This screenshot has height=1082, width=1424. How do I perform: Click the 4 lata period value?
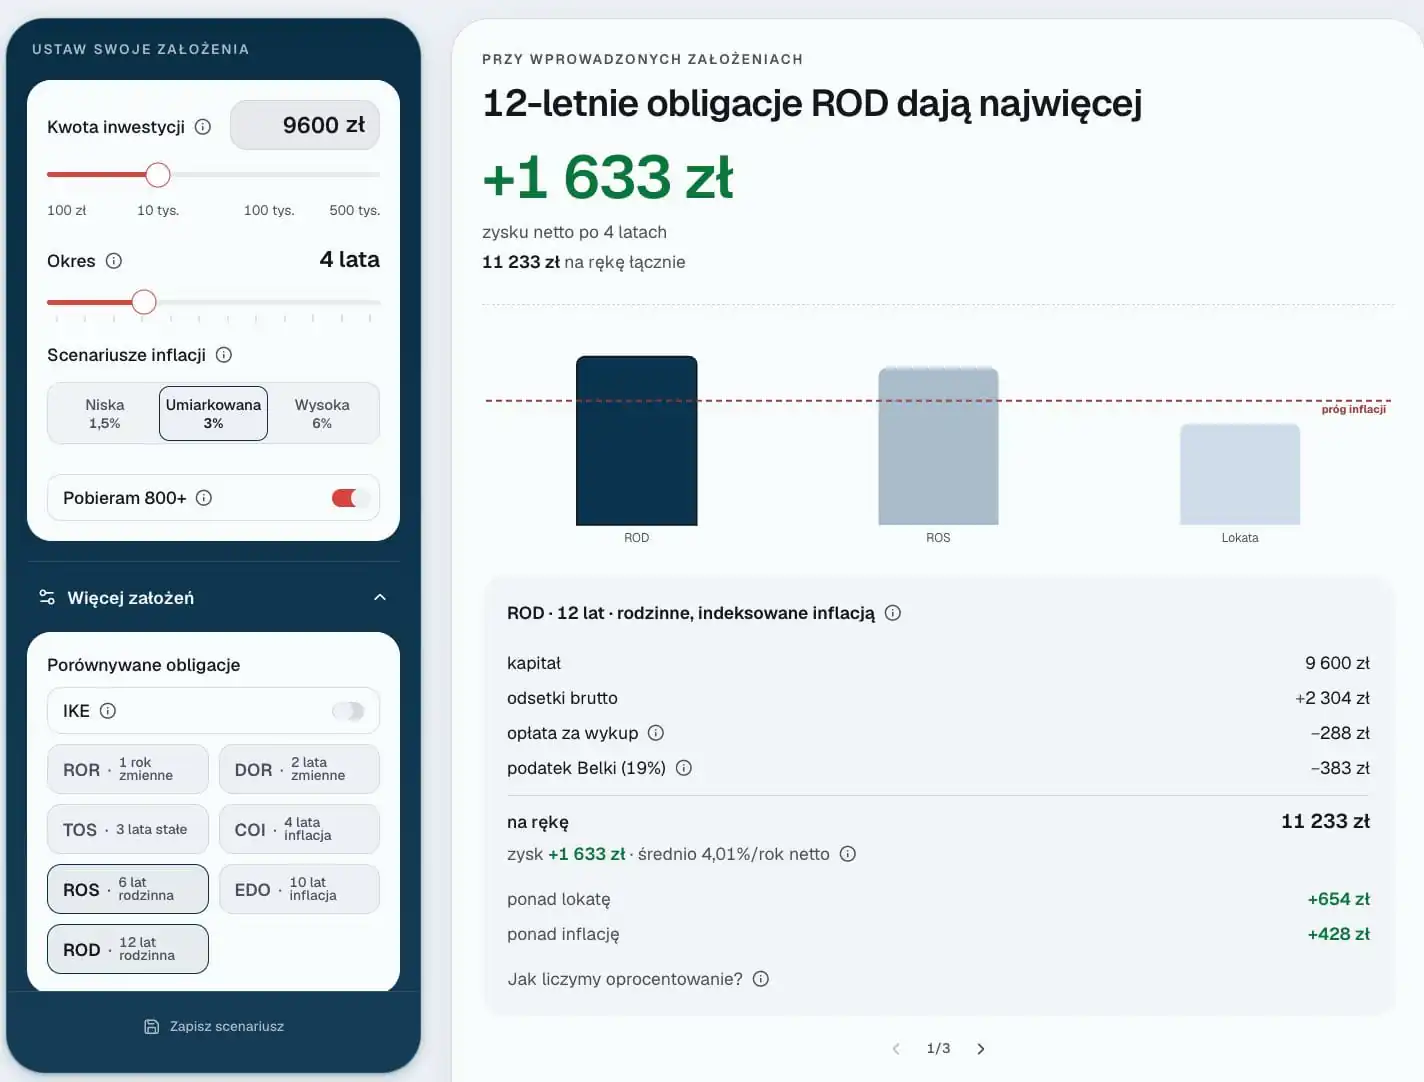pyautogui.click(x=349, y=260)
